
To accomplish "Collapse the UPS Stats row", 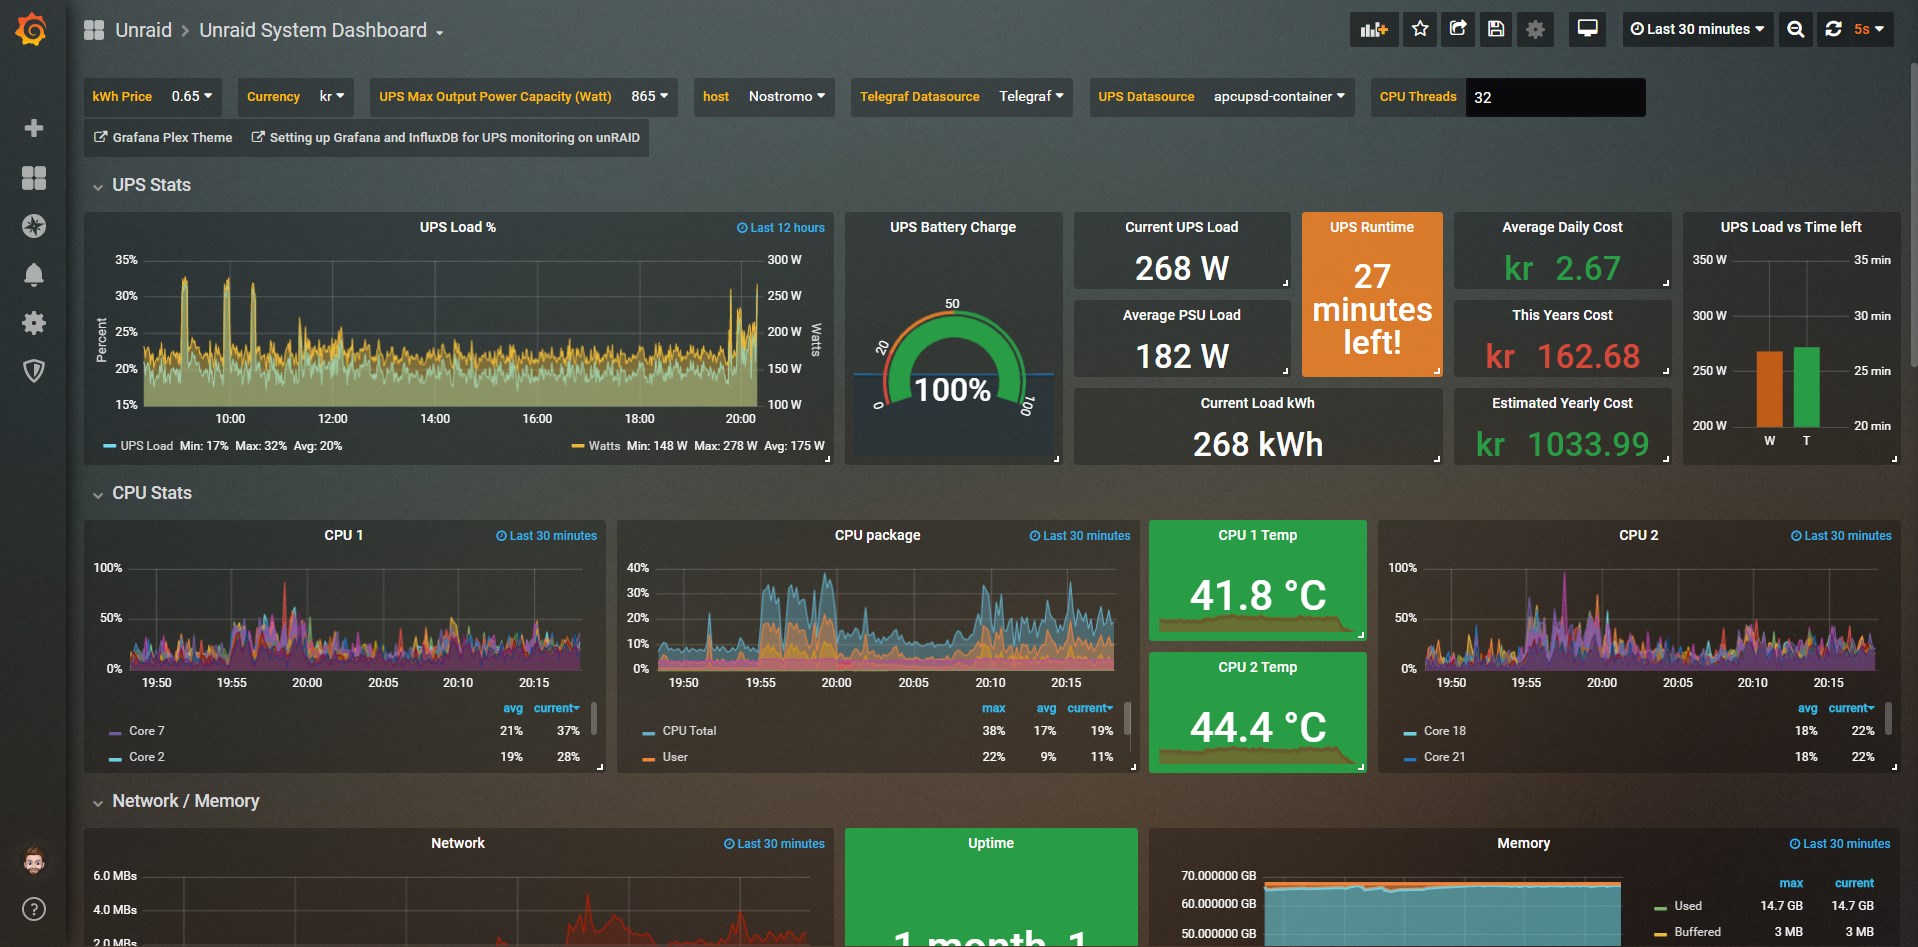I will 150,185.
